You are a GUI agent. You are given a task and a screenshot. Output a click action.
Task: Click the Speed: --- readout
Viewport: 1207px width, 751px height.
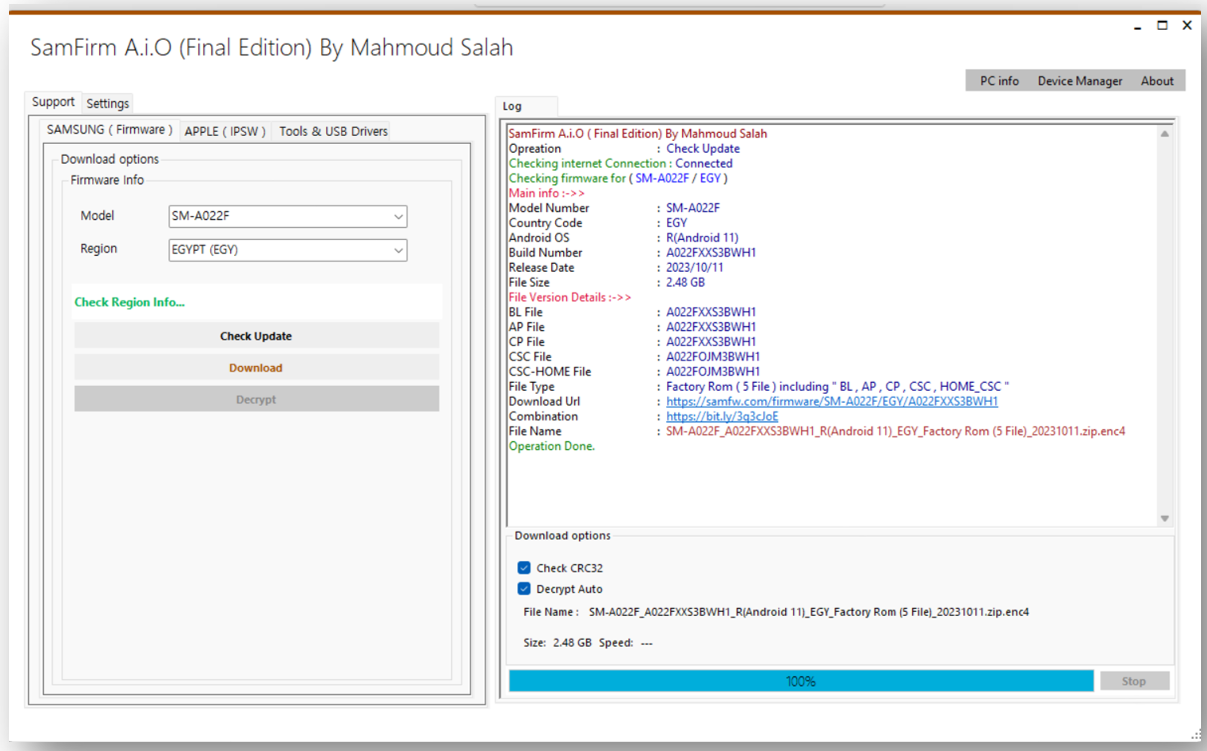[626, 643]
